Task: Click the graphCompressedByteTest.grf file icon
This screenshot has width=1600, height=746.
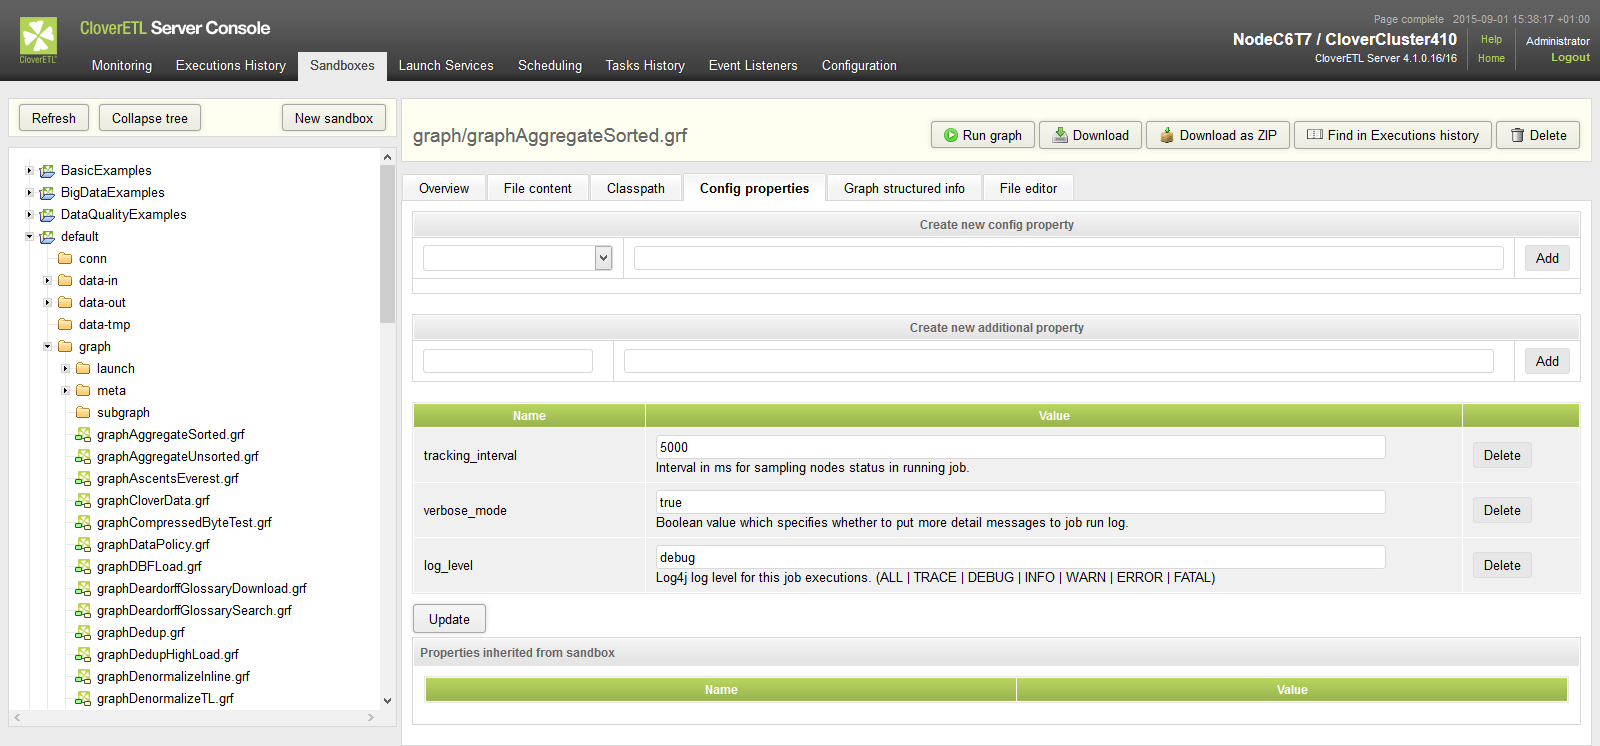Action: tap(83, 523)
